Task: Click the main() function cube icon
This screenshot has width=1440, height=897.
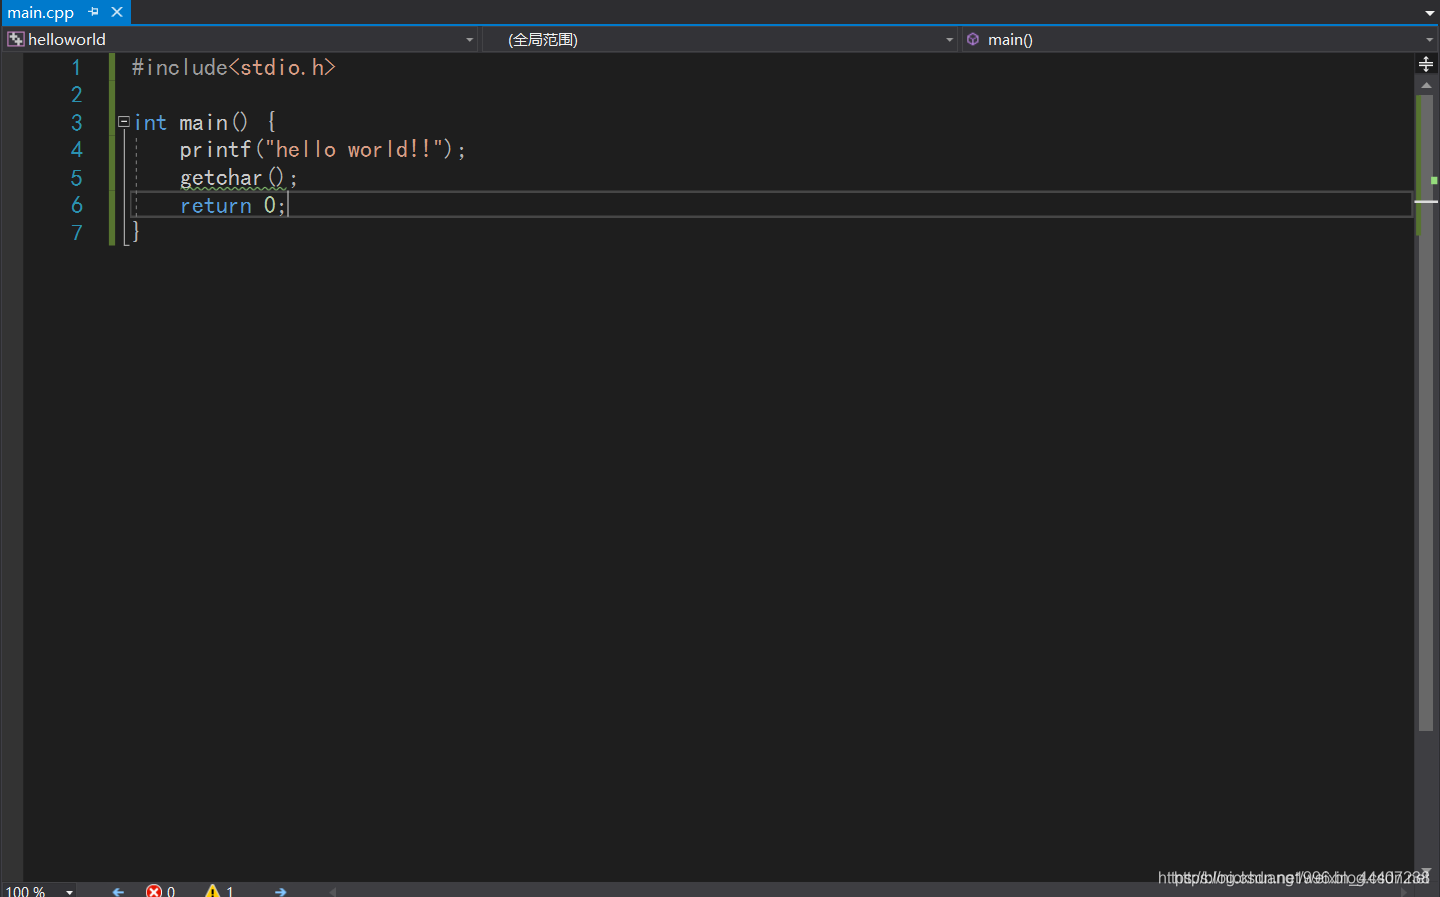Action: click(973, 39)
